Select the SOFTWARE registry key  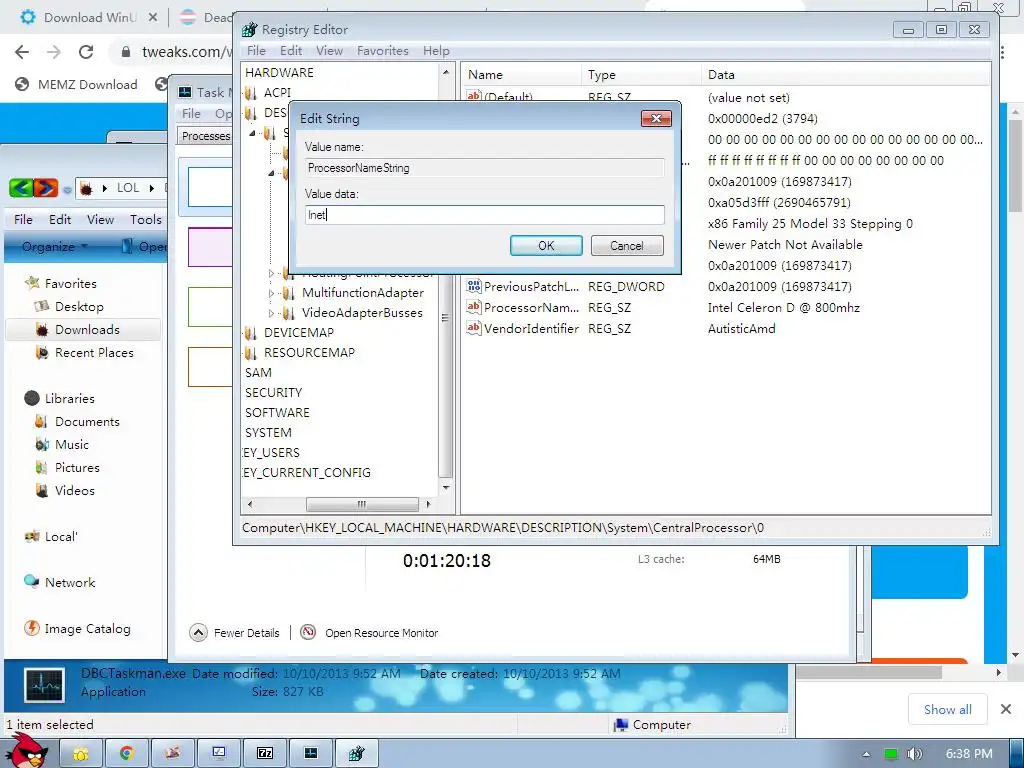[x=277, y=413]
